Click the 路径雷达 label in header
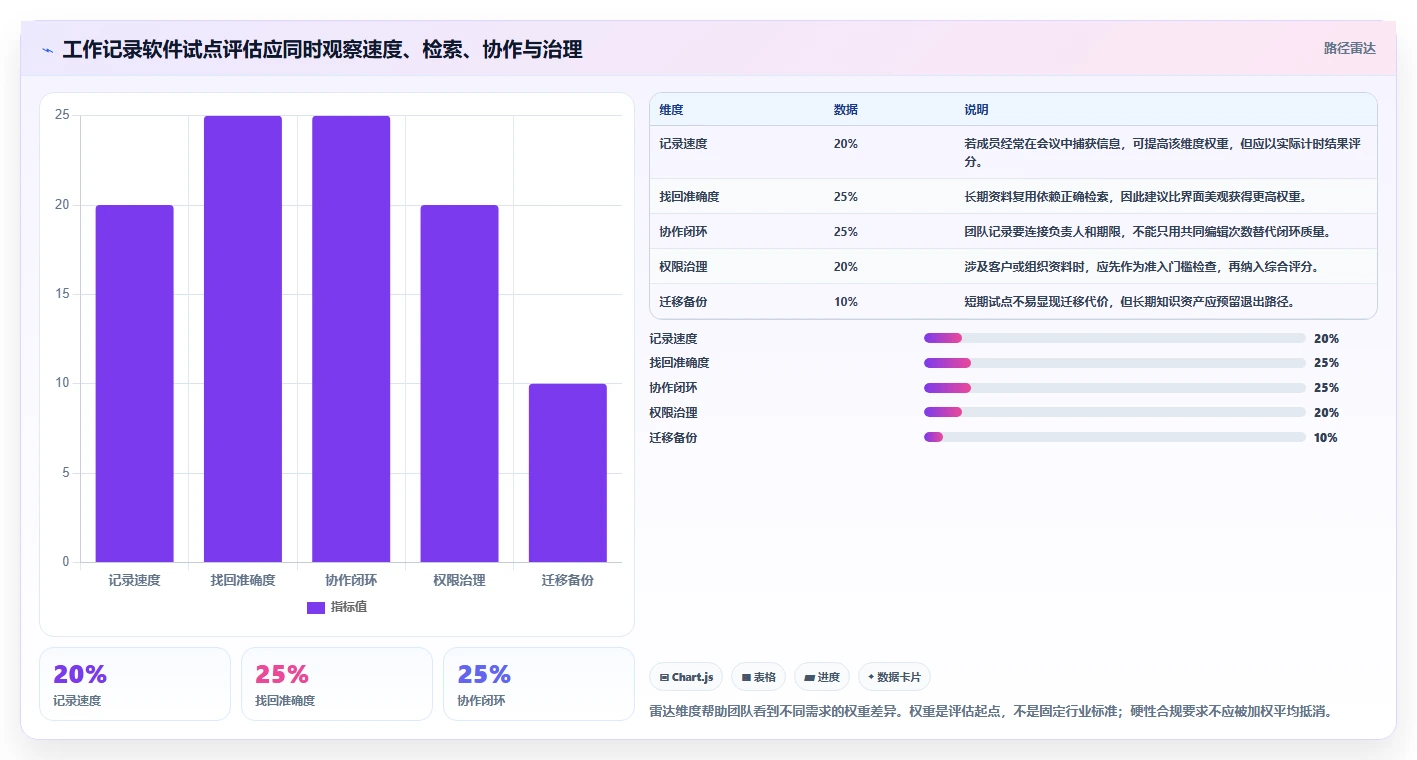Image resolution: width=1417 pixels, height=760 pixels. (x=1349, y=48)
